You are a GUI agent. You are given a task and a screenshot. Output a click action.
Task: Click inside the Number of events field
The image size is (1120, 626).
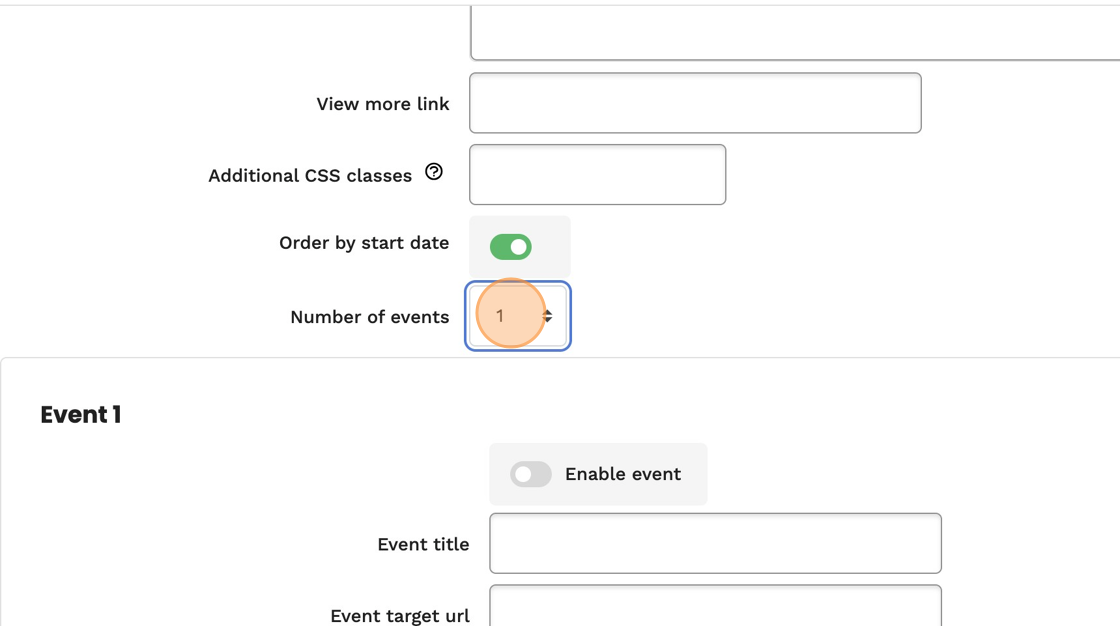(x=505, y=317)
